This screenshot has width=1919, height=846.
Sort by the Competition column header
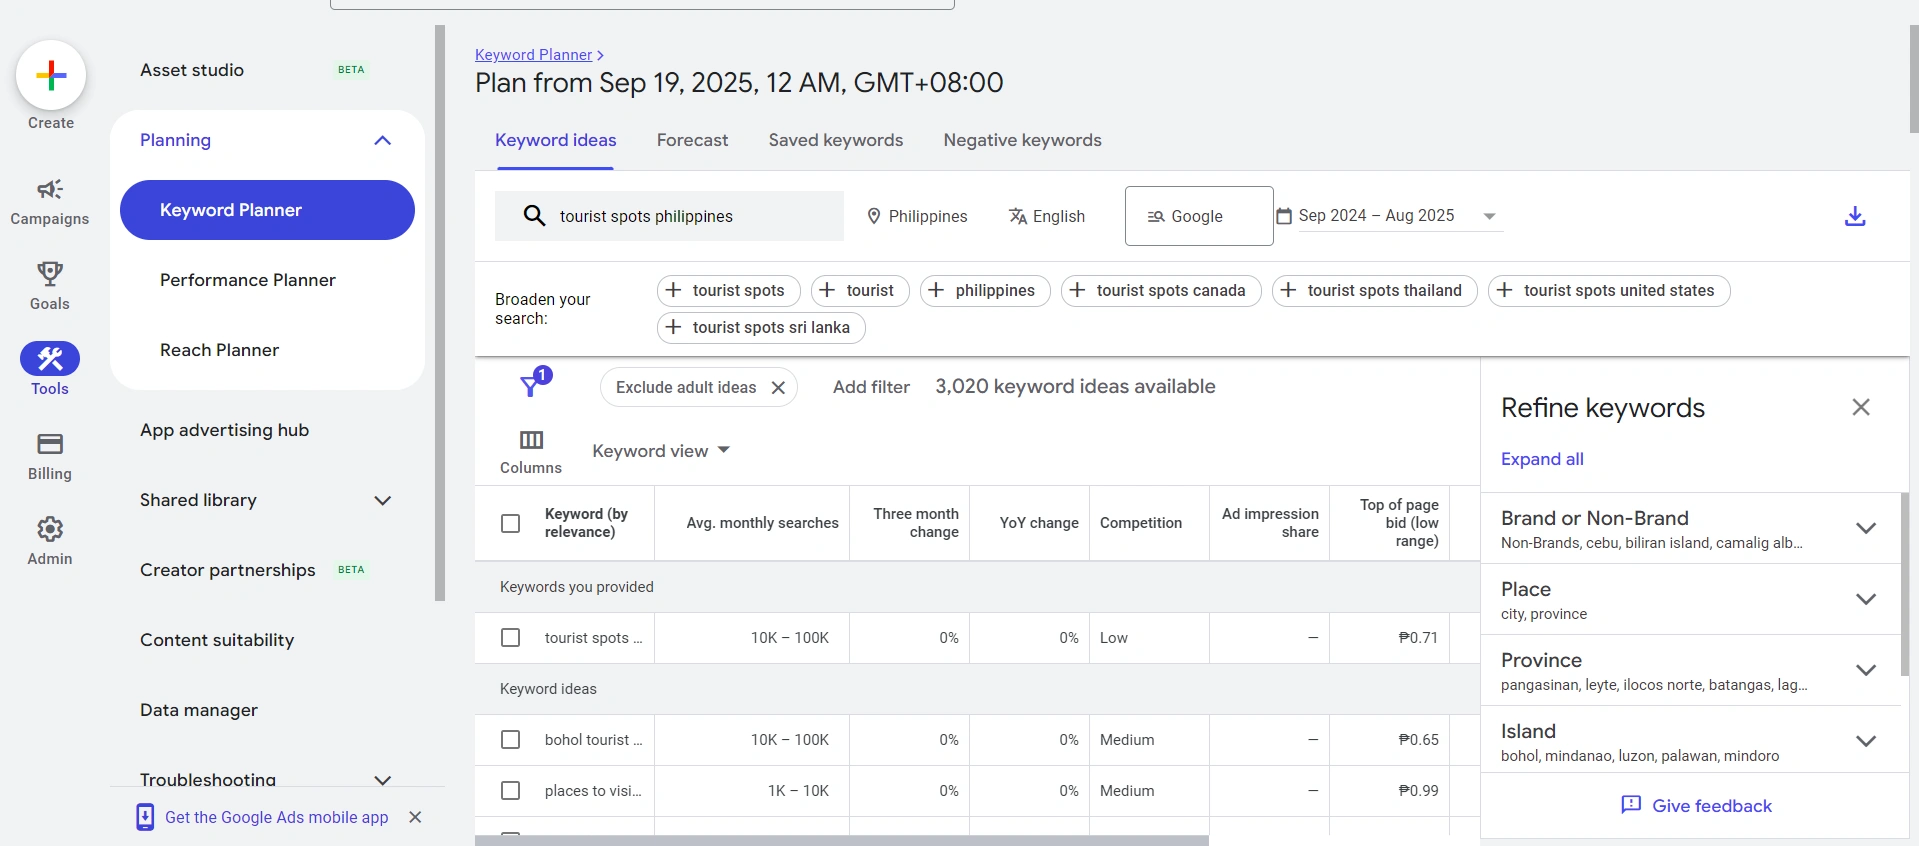[x=1140, y=523]
